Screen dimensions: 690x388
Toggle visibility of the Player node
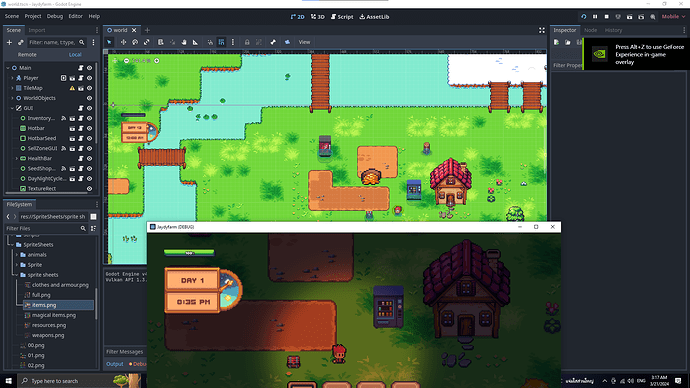(x=89, y=78)
